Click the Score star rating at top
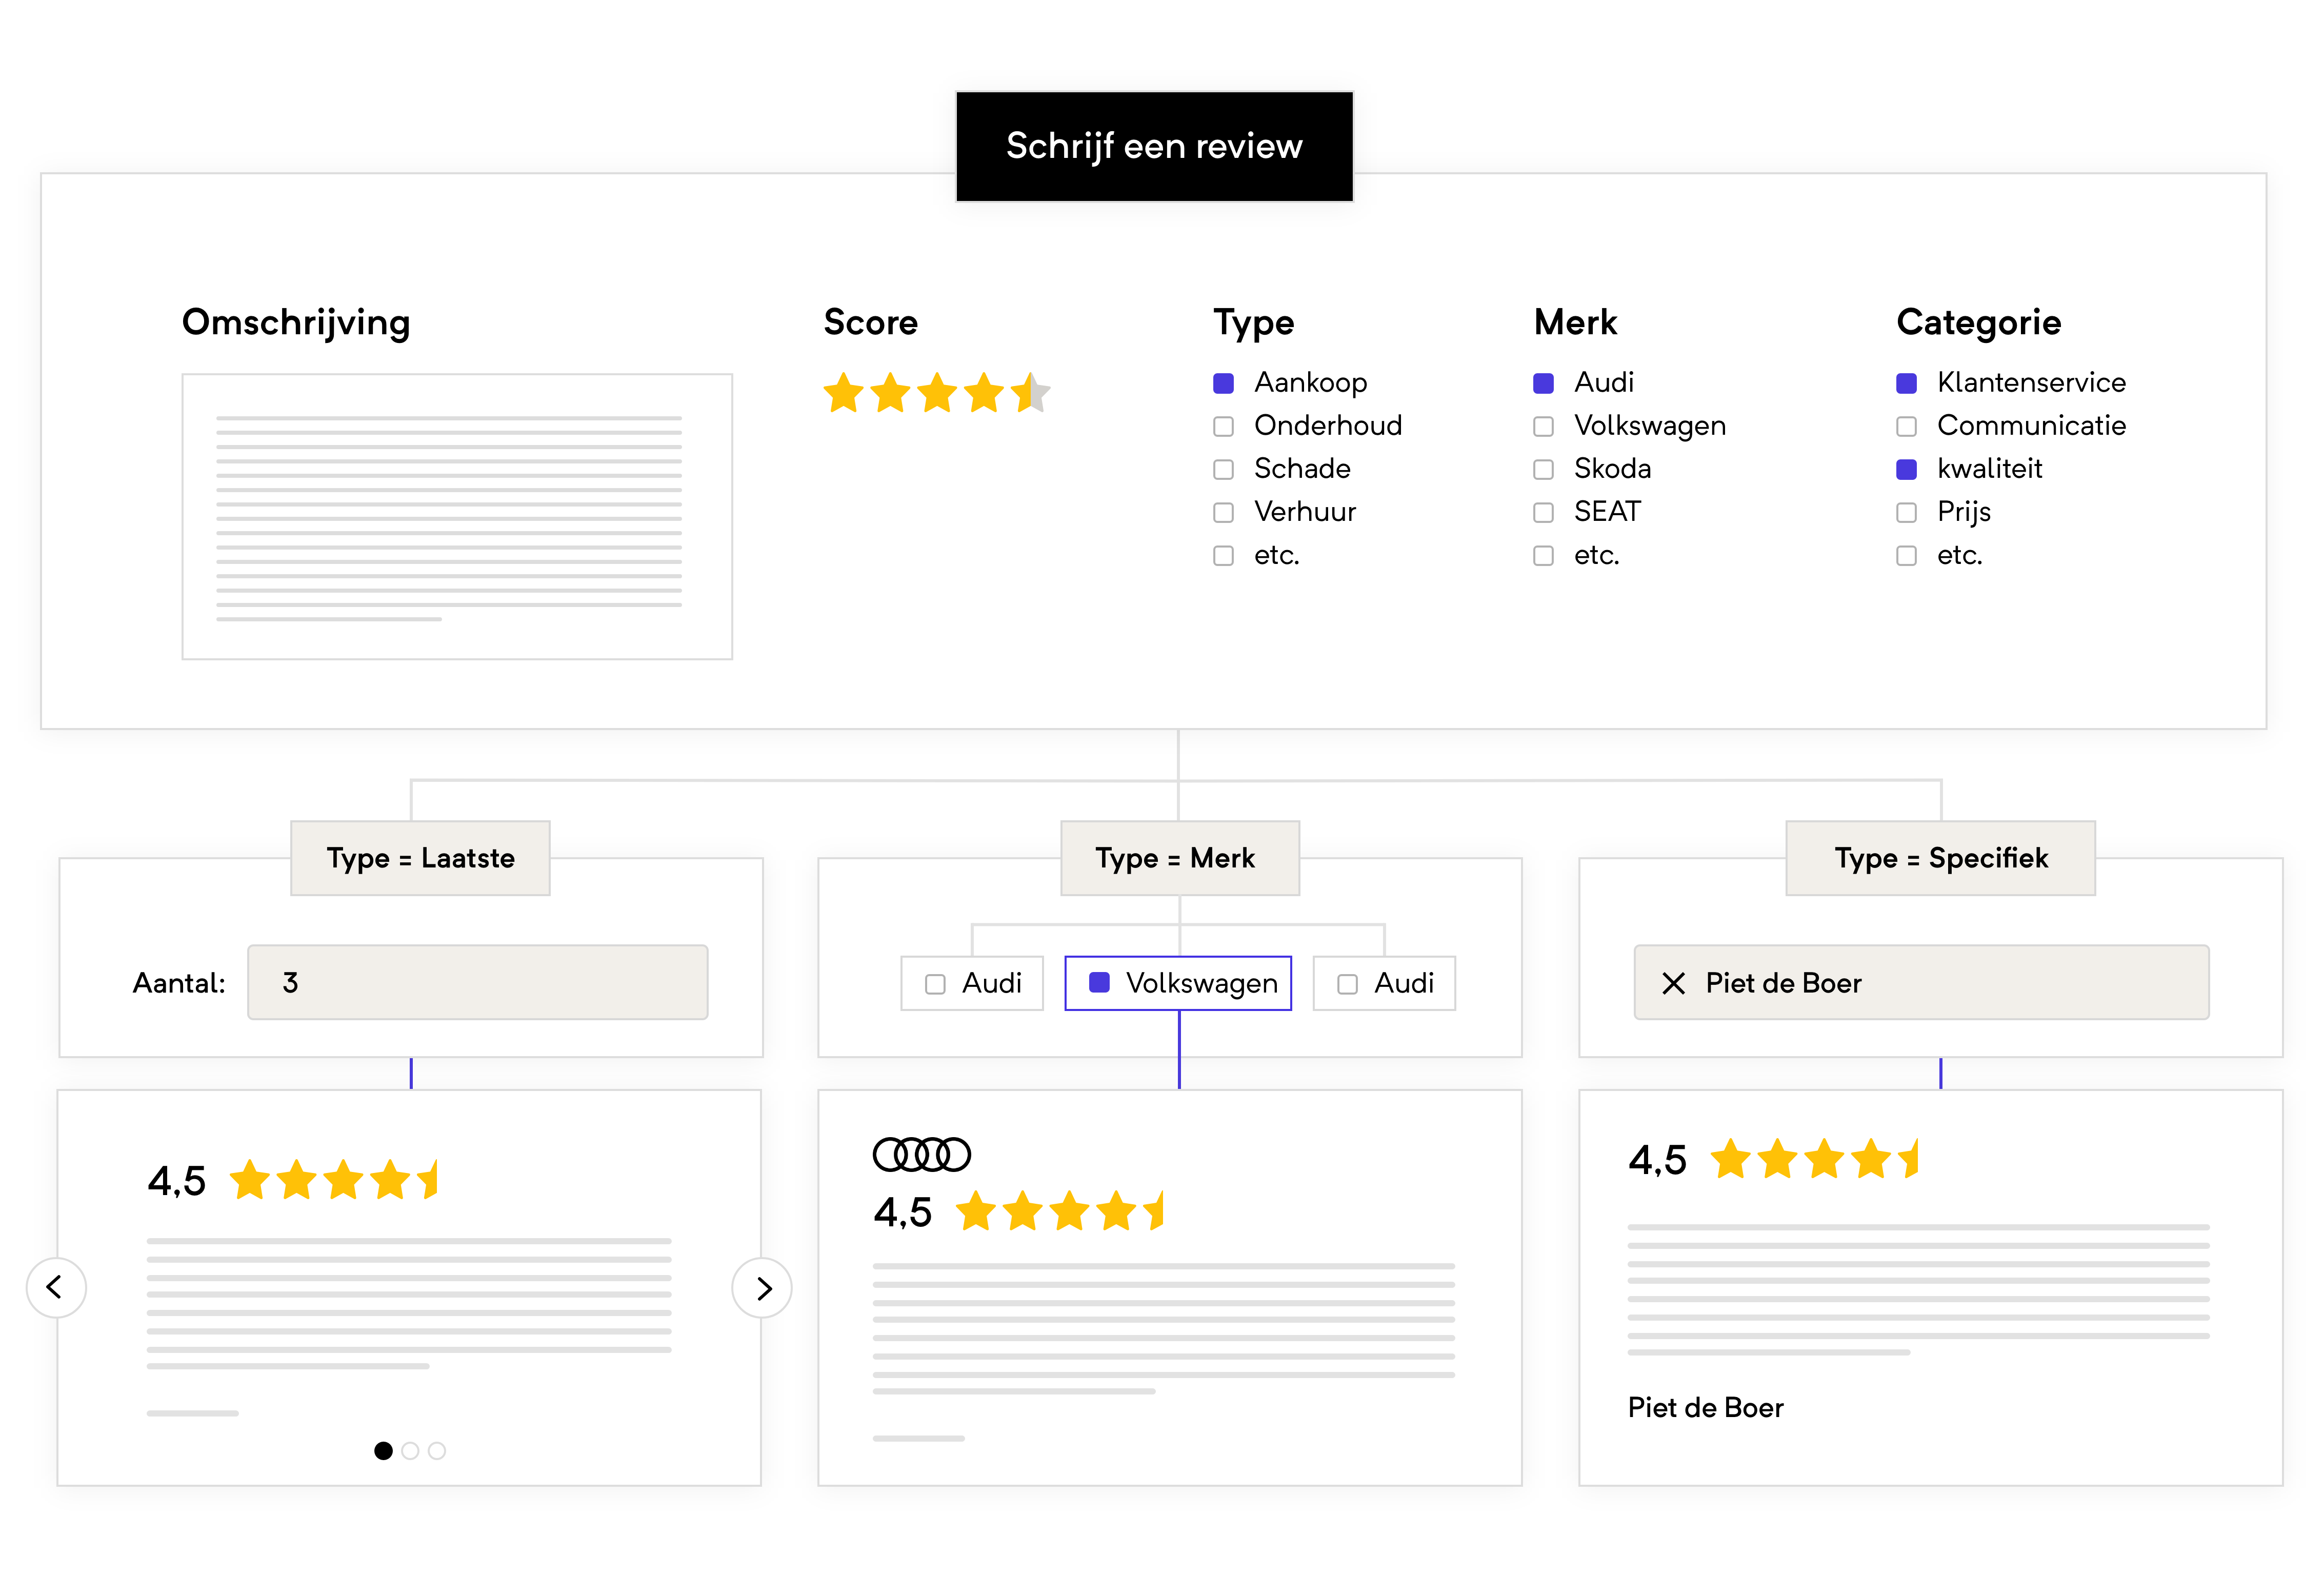This screenshot has width=2324, height=1577. (936, 393)
